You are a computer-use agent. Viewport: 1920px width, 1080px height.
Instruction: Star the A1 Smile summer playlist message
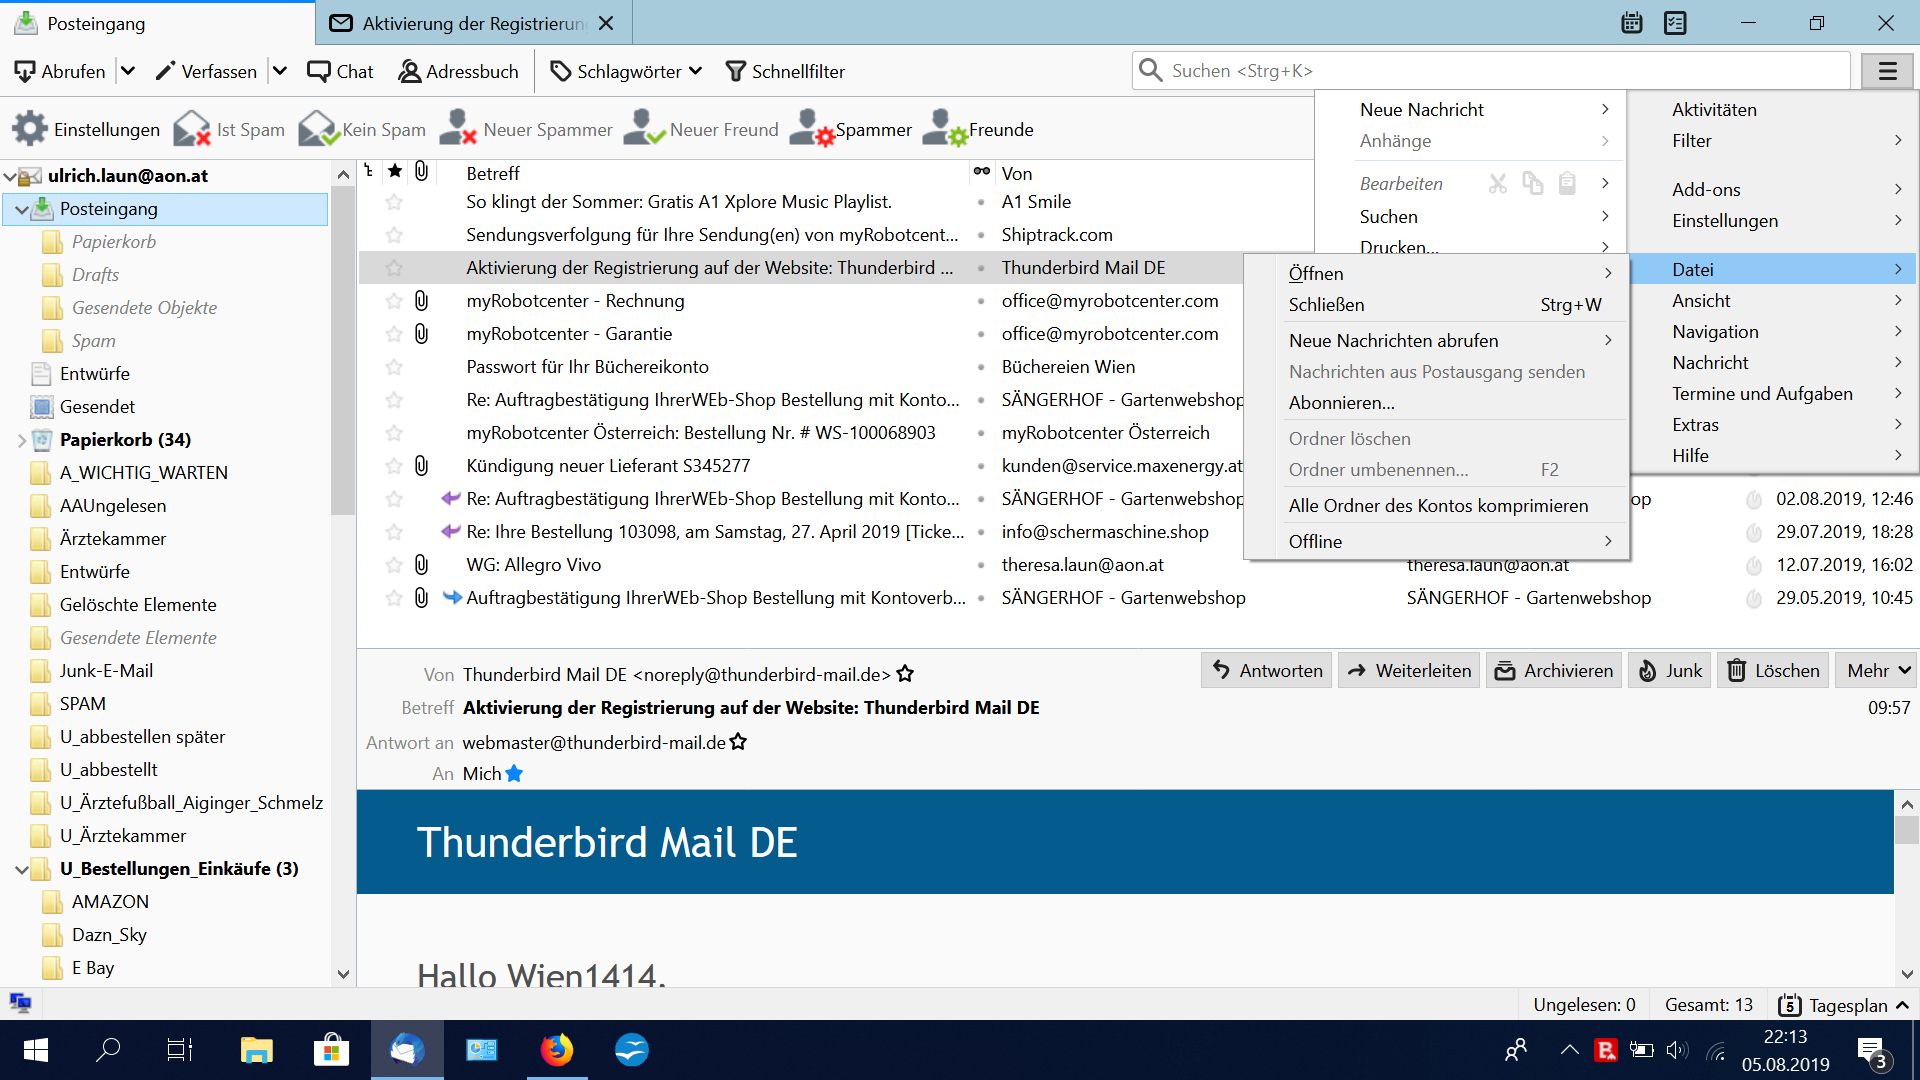click(x=394, y=202)
